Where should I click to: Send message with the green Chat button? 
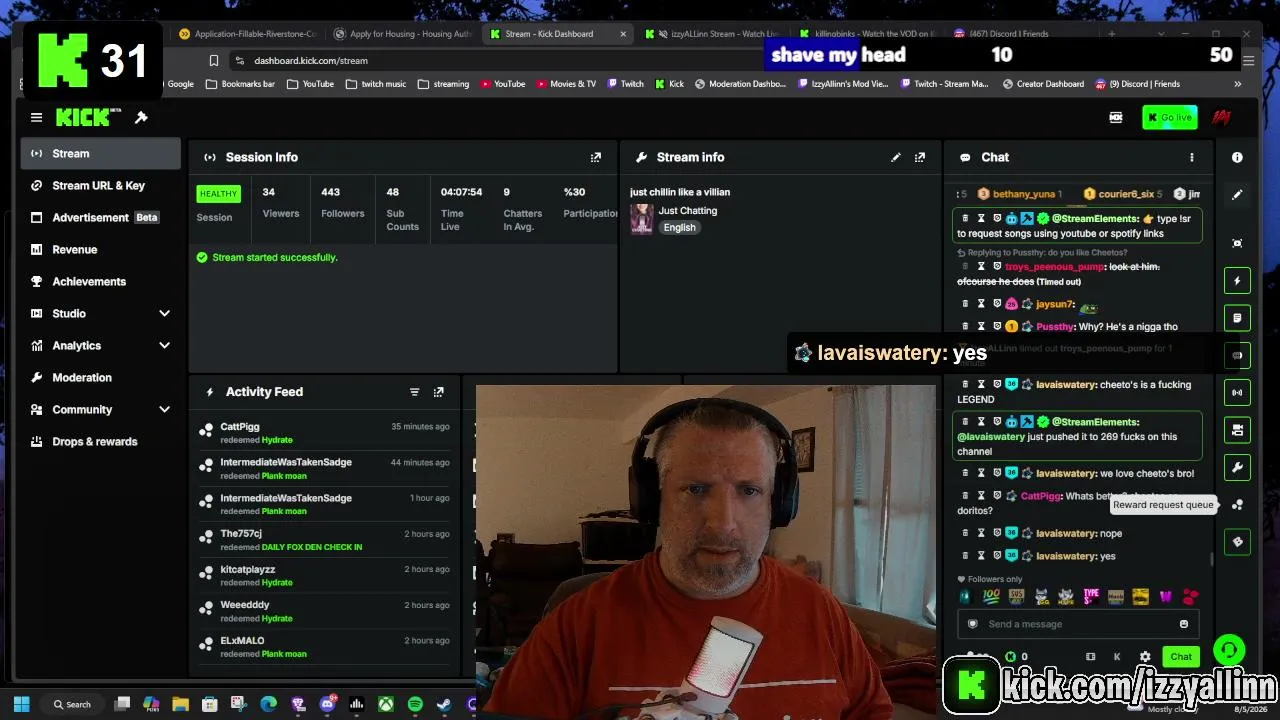coord(1181,657)
